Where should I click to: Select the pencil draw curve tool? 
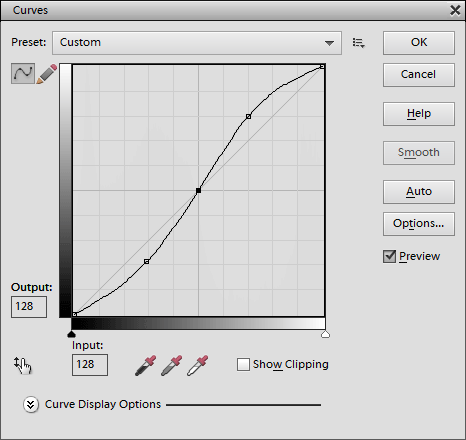click(x=47, y=74)
